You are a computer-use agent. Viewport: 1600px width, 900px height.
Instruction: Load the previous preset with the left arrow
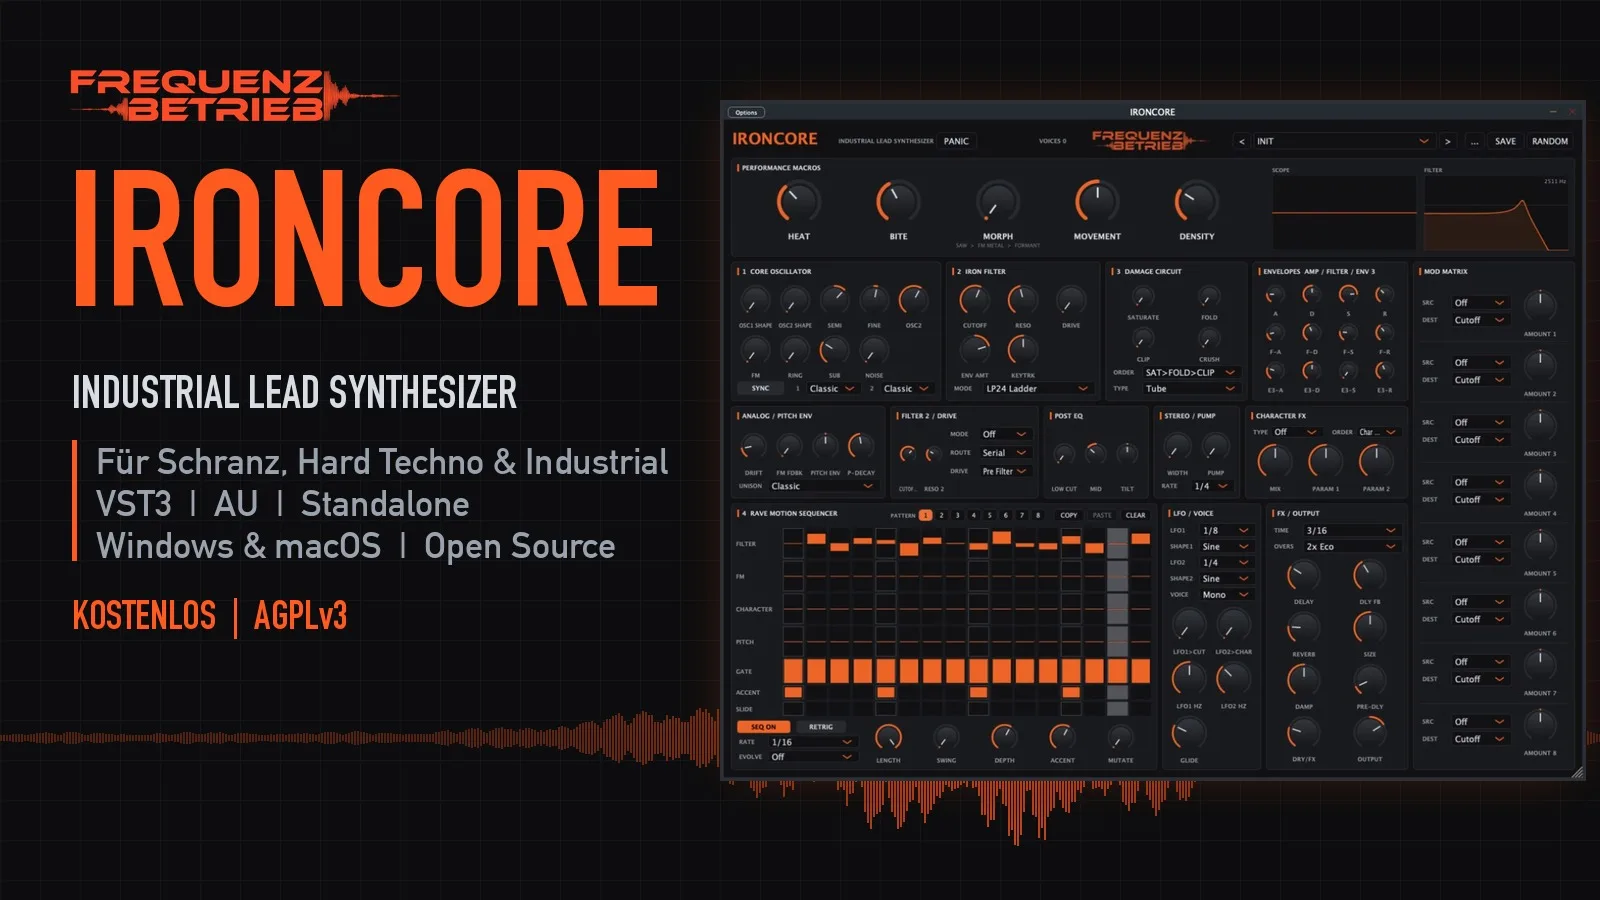pos(1242,141)
